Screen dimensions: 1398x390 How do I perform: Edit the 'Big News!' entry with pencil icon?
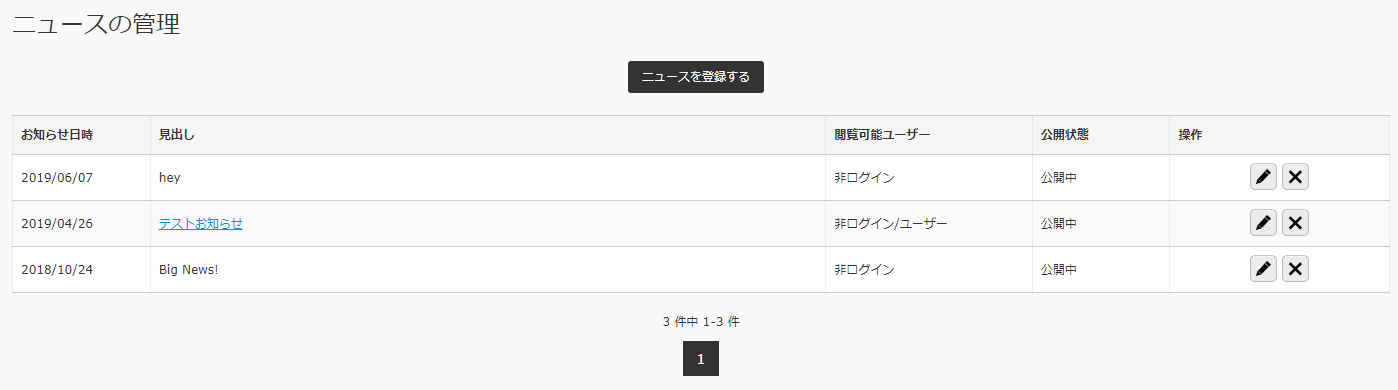tap(1263, 269)
